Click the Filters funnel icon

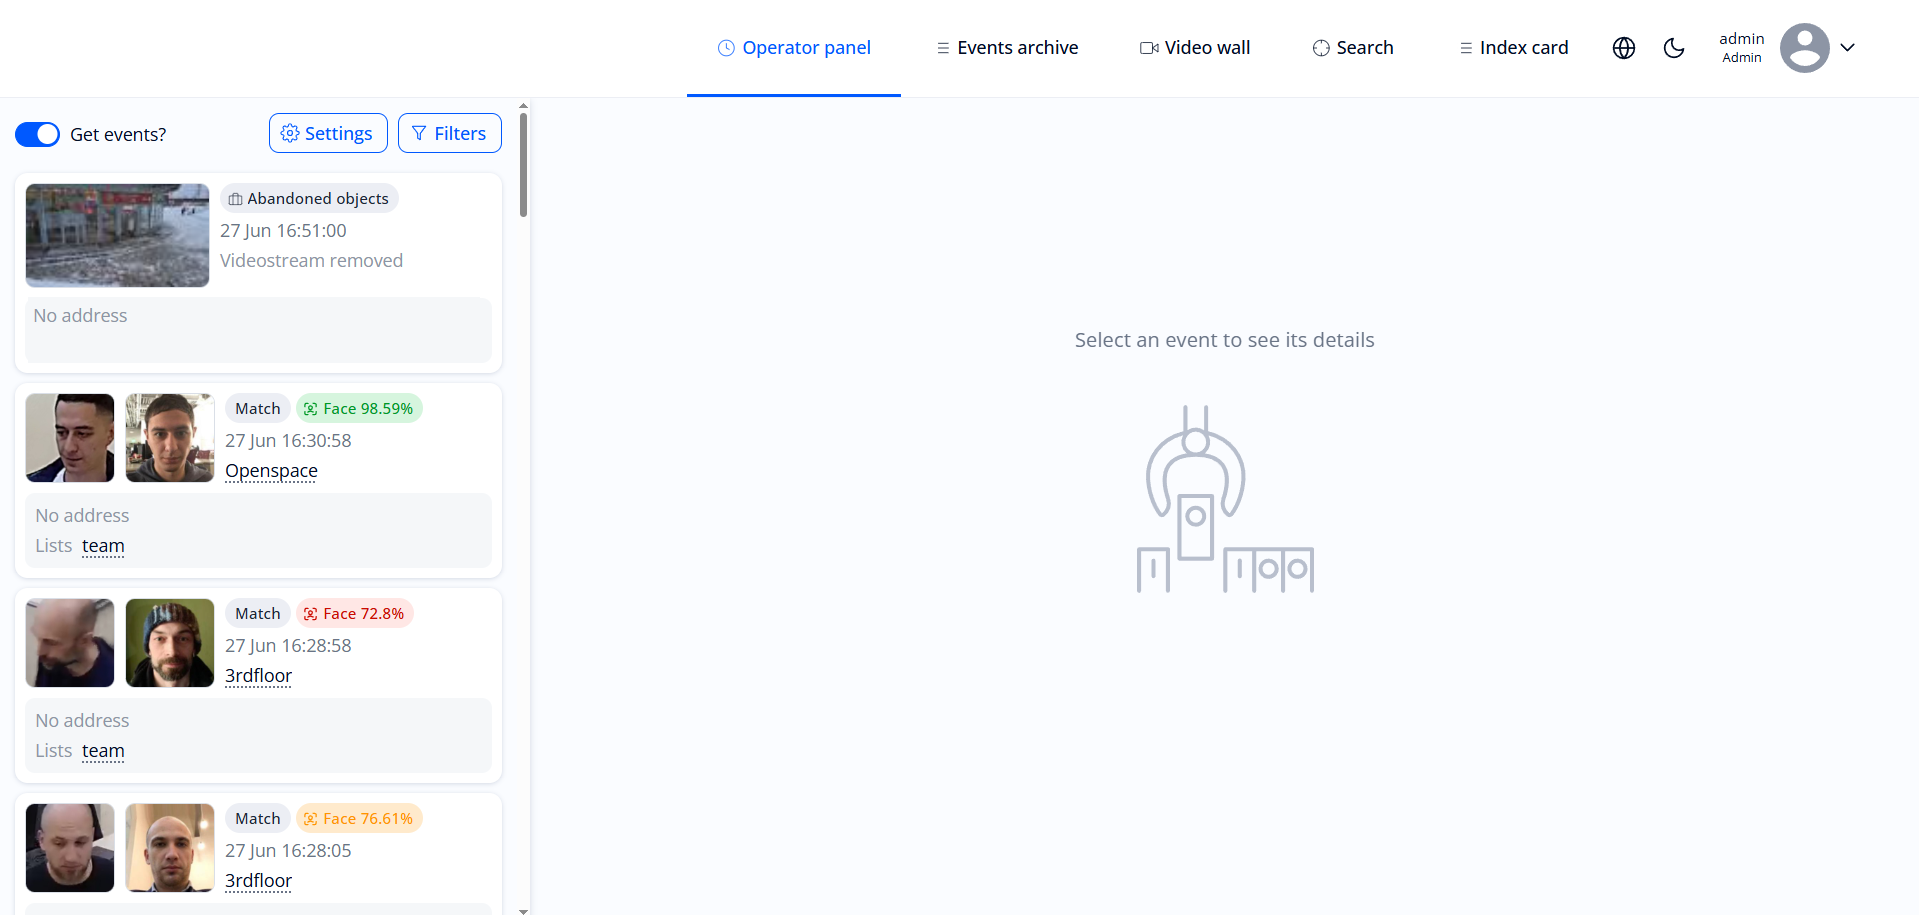419,133
